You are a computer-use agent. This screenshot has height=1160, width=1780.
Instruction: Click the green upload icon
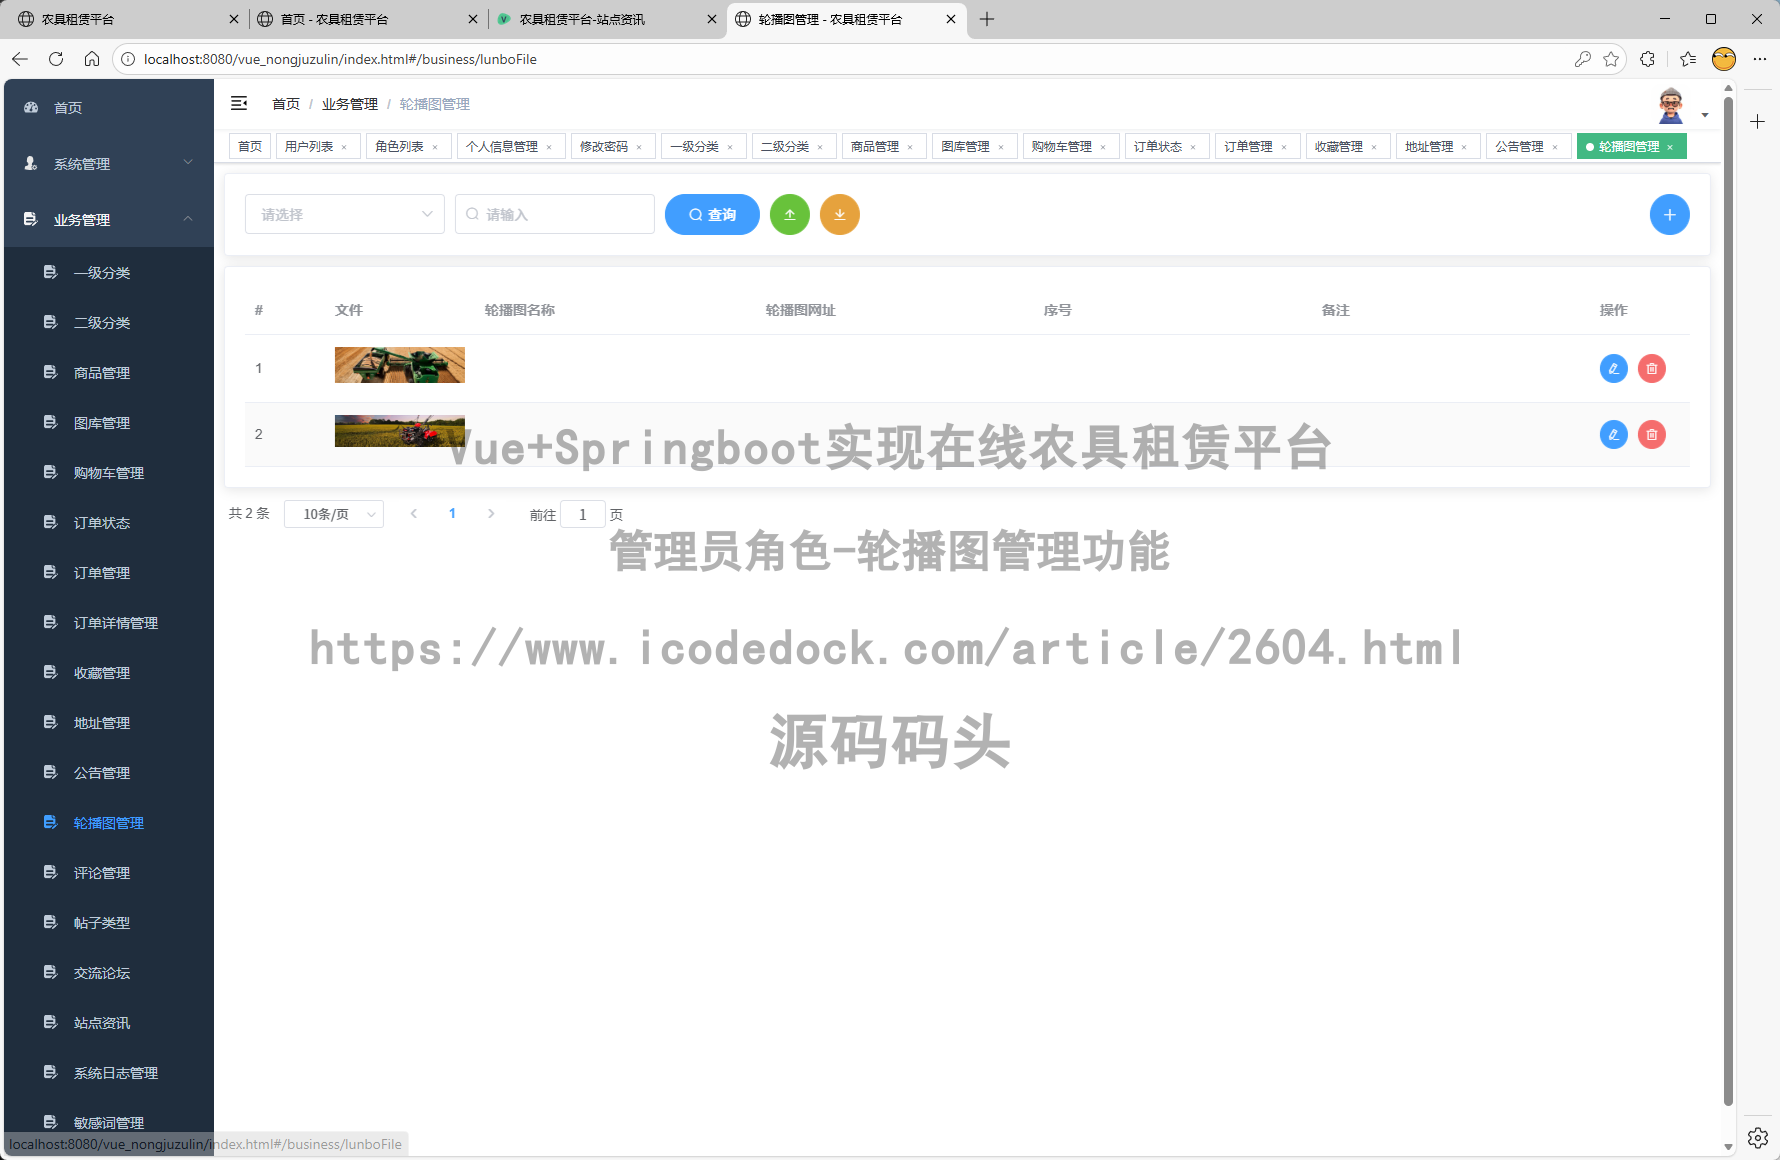pyautogui.click(x=789, y=214)
